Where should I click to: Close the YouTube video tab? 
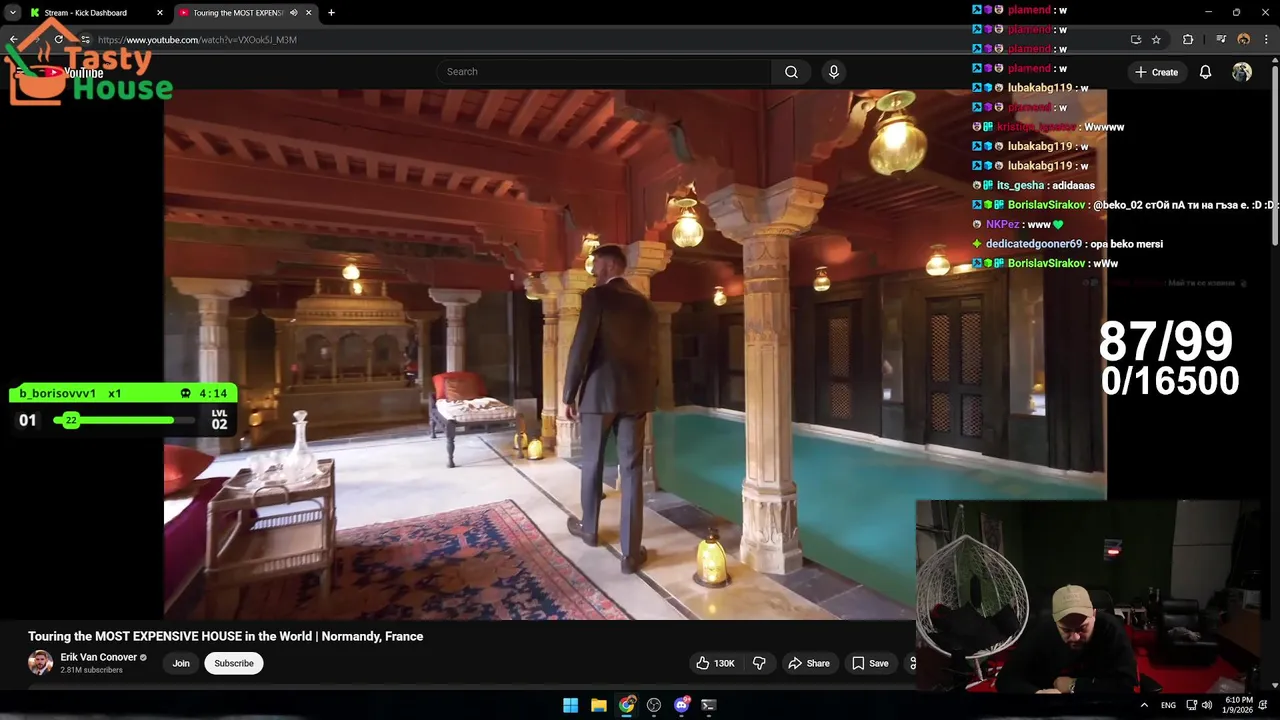(x=308, y=13)
